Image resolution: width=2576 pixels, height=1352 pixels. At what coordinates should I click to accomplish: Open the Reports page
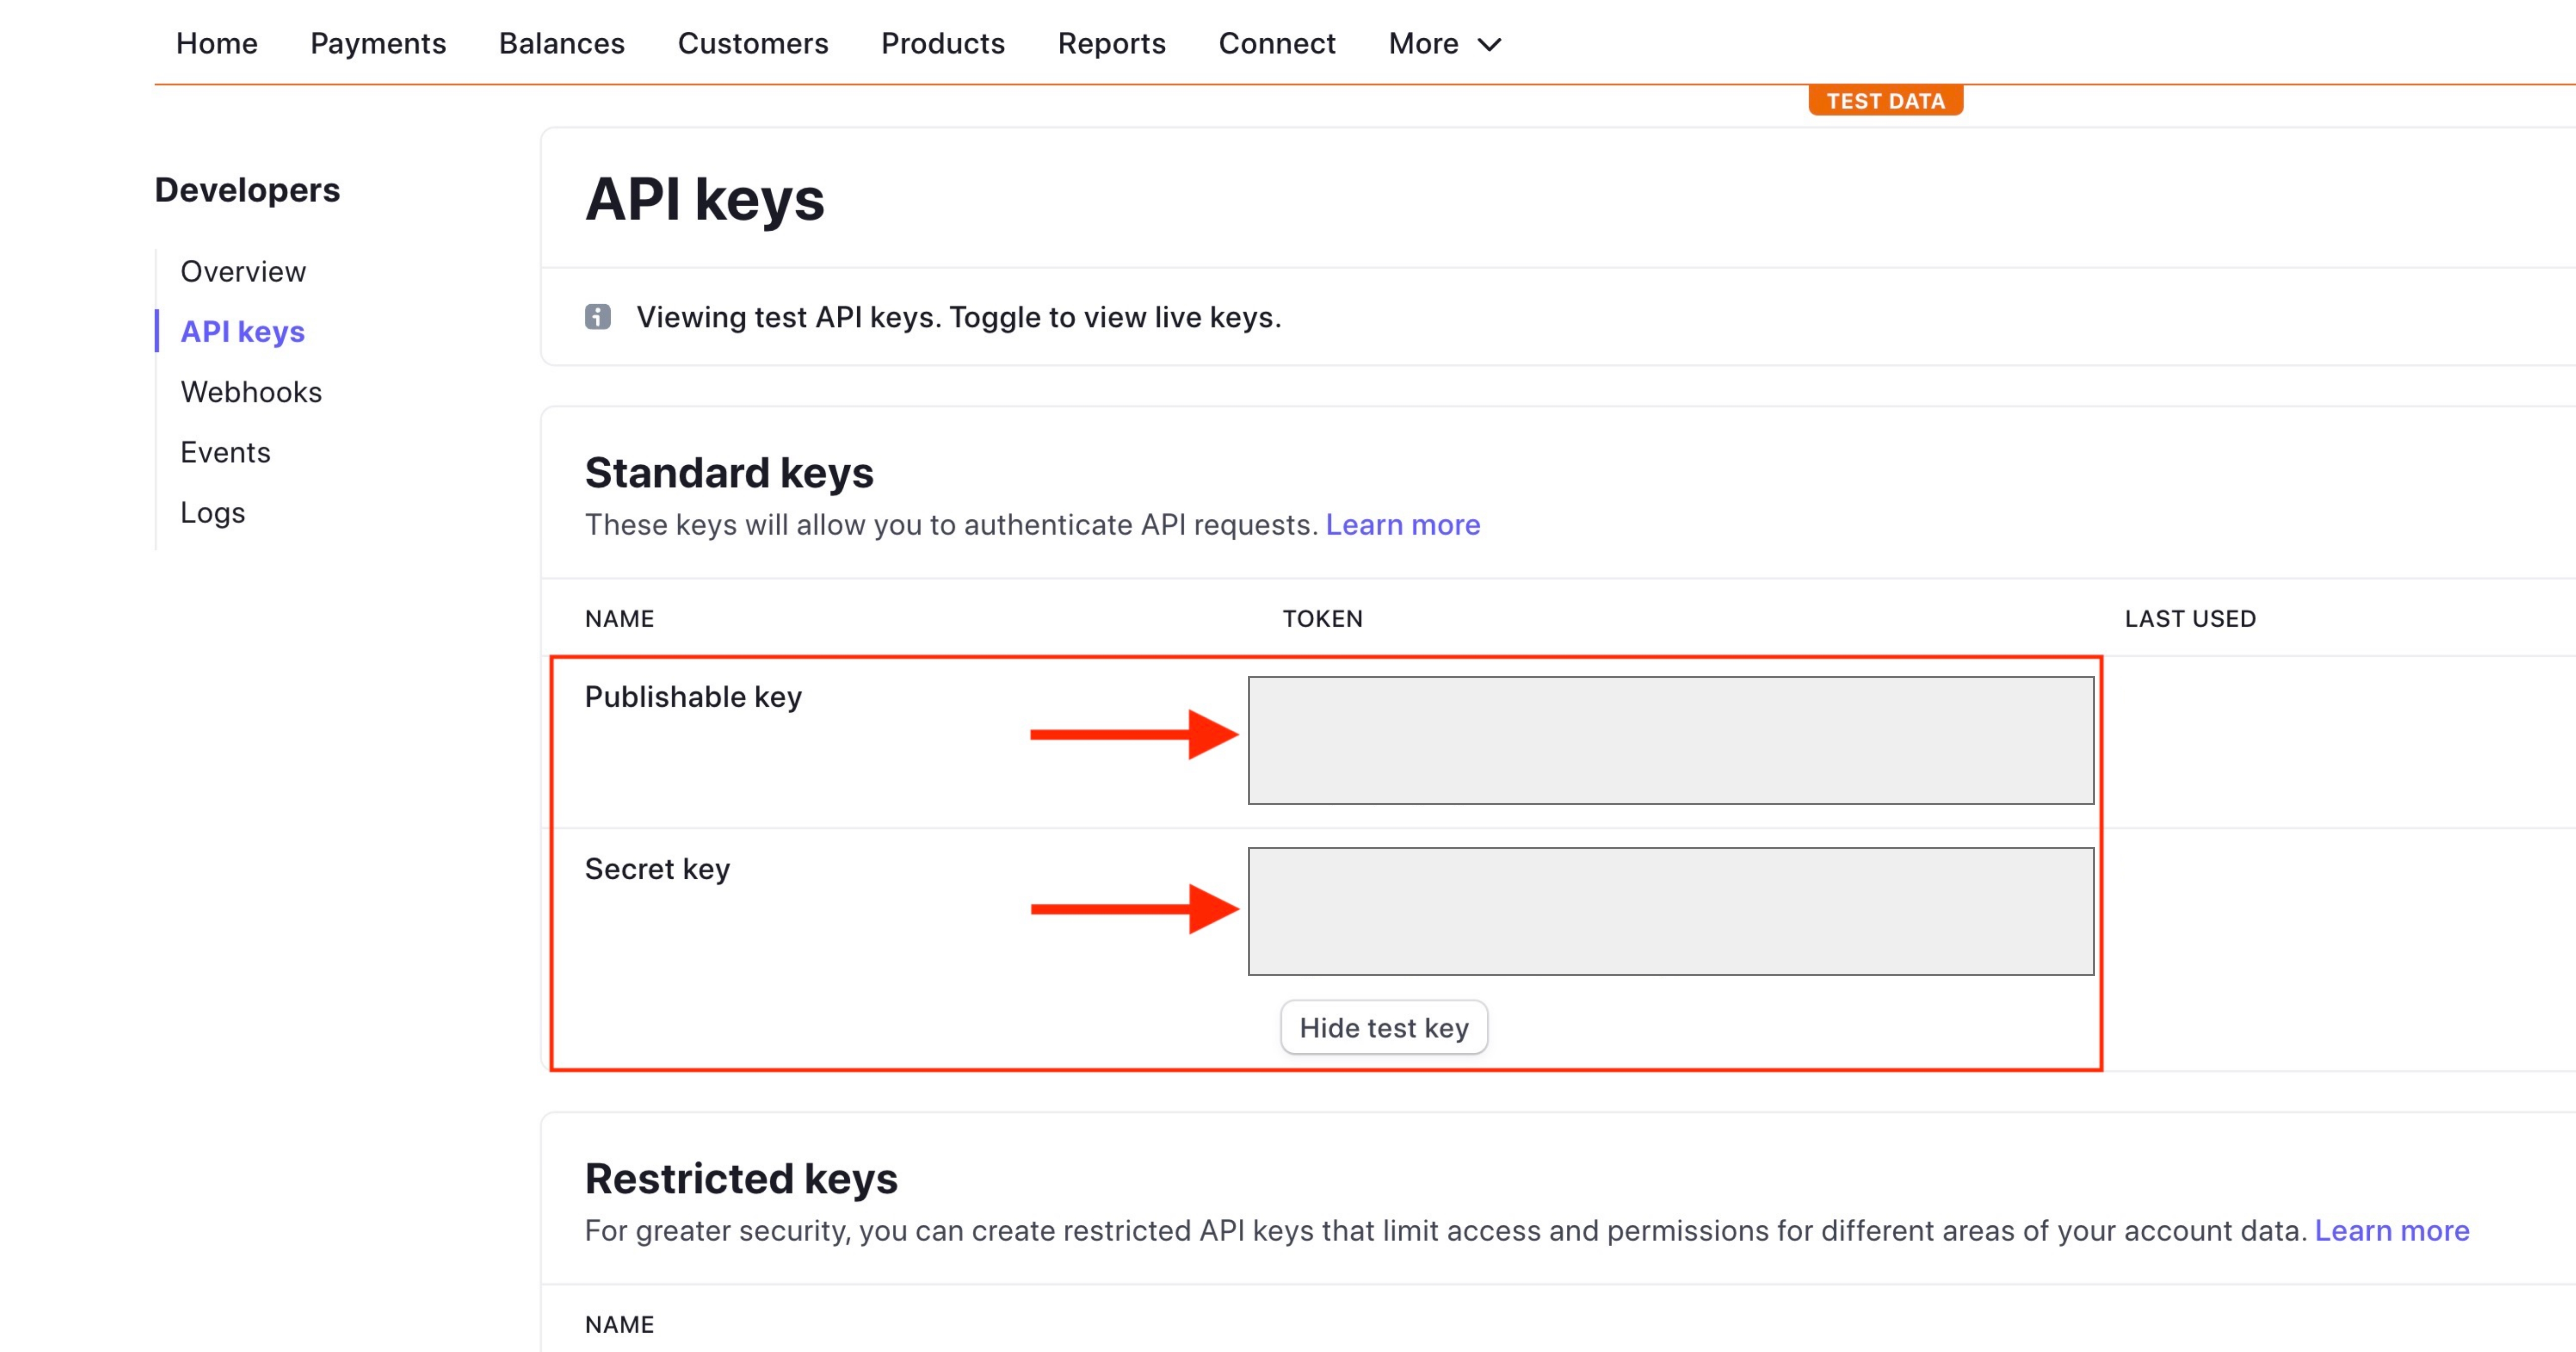point(1111,43)
